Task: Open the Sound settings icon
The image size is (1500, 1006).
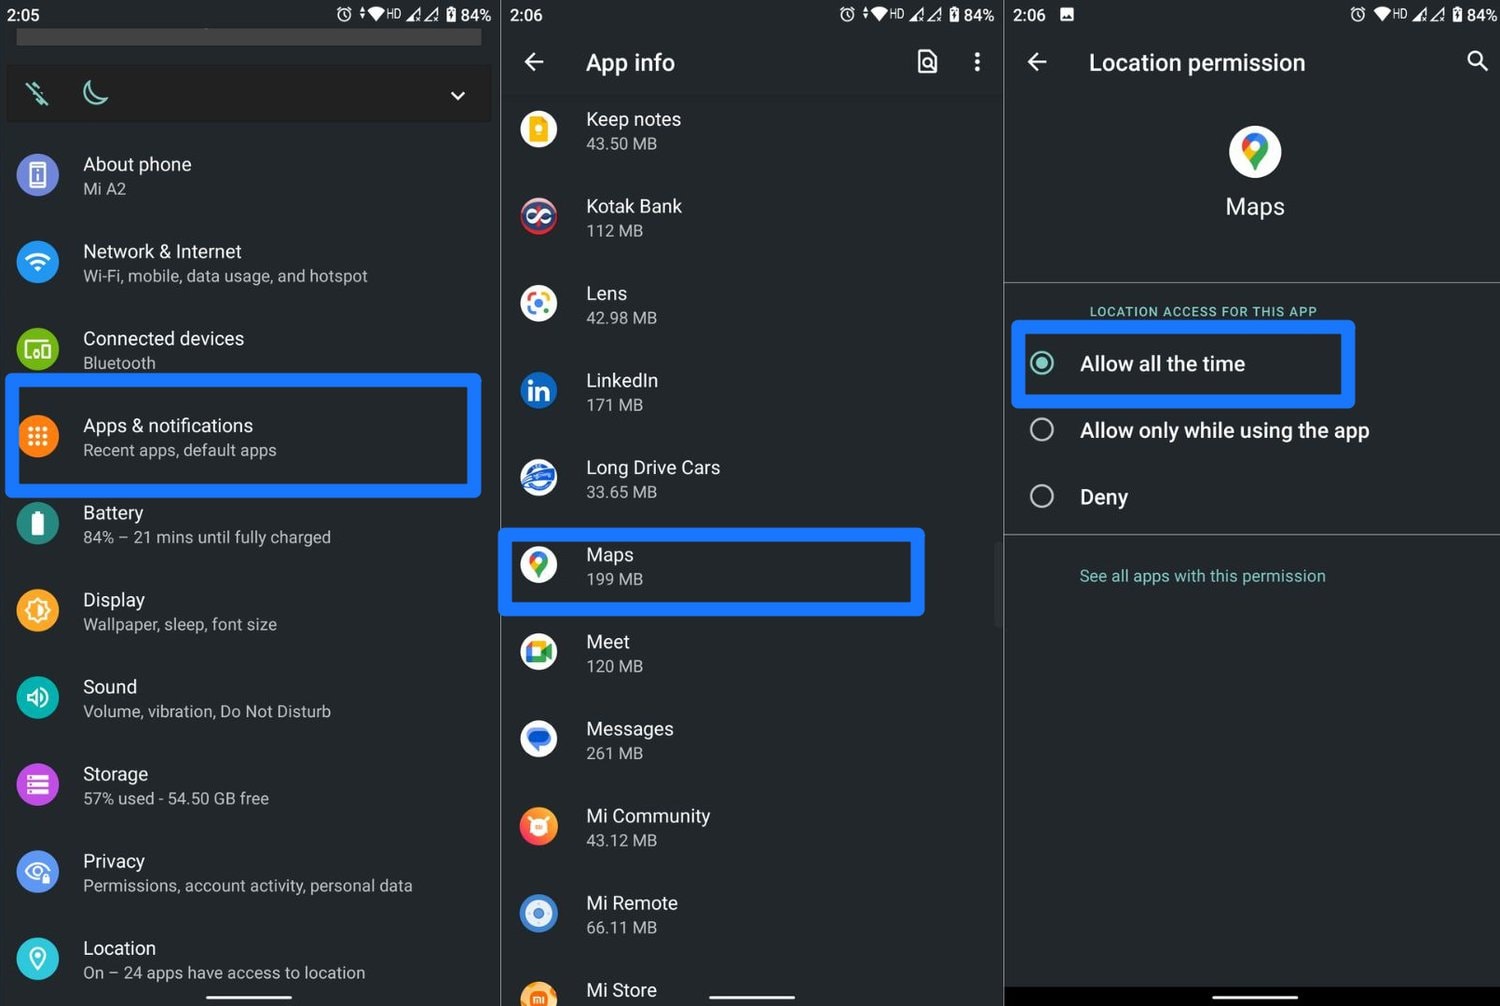Action: tap(37, 697)
